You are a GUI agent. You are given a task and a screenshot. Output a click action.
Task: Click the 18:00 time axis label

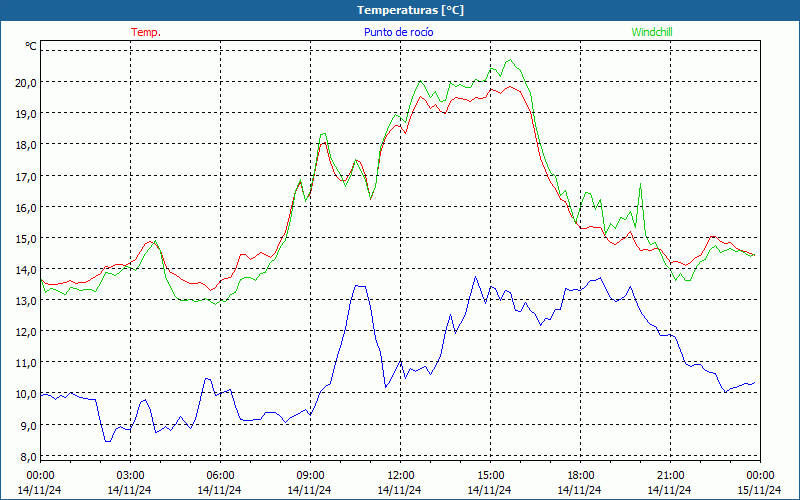pyautogui.click(x=580, y=476)
